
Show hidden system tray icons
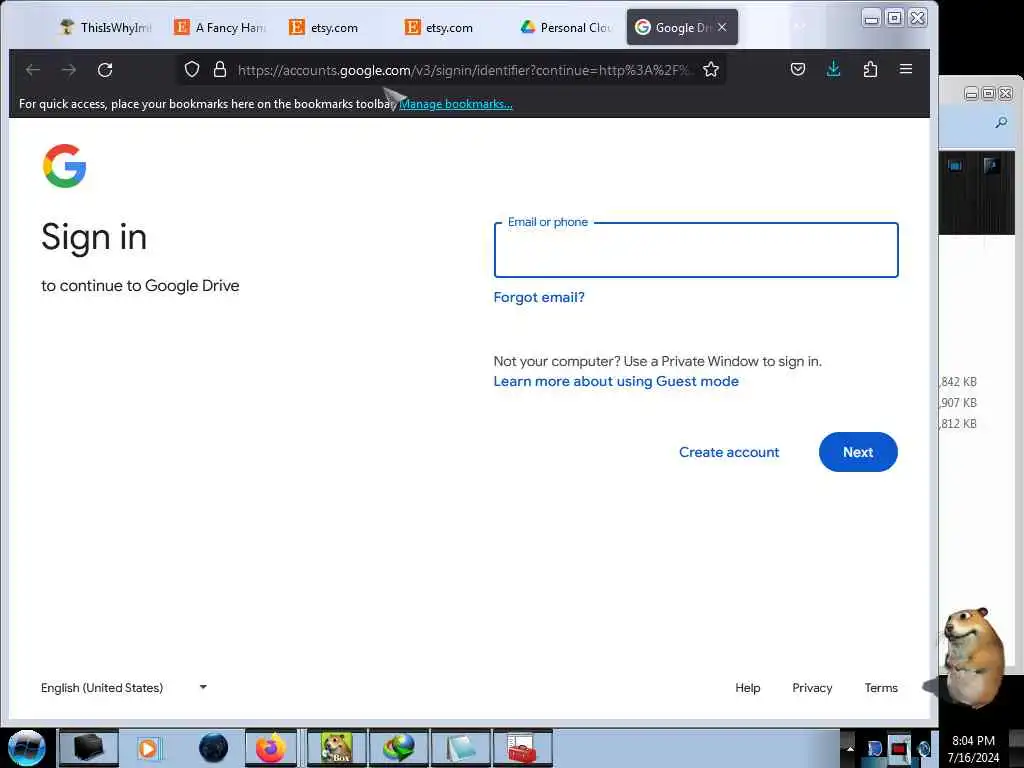point(850,748)
